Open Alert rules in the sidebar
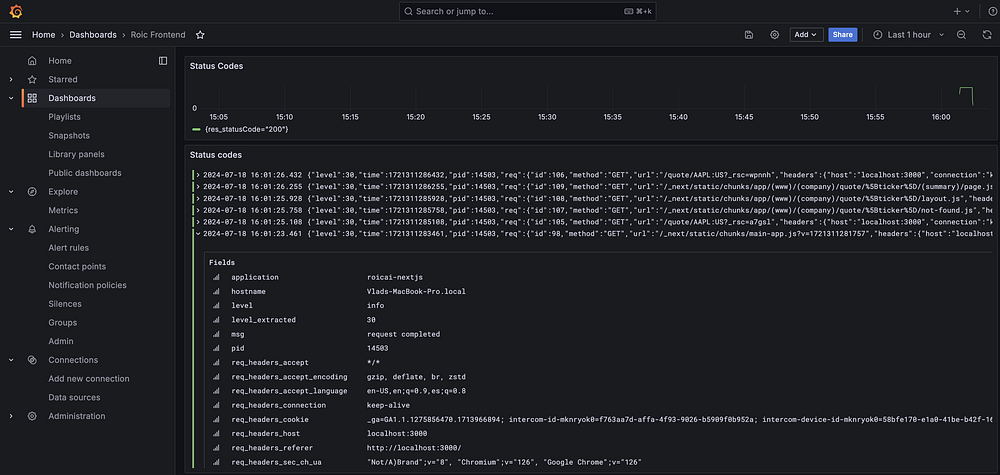 tap(68, 248)
